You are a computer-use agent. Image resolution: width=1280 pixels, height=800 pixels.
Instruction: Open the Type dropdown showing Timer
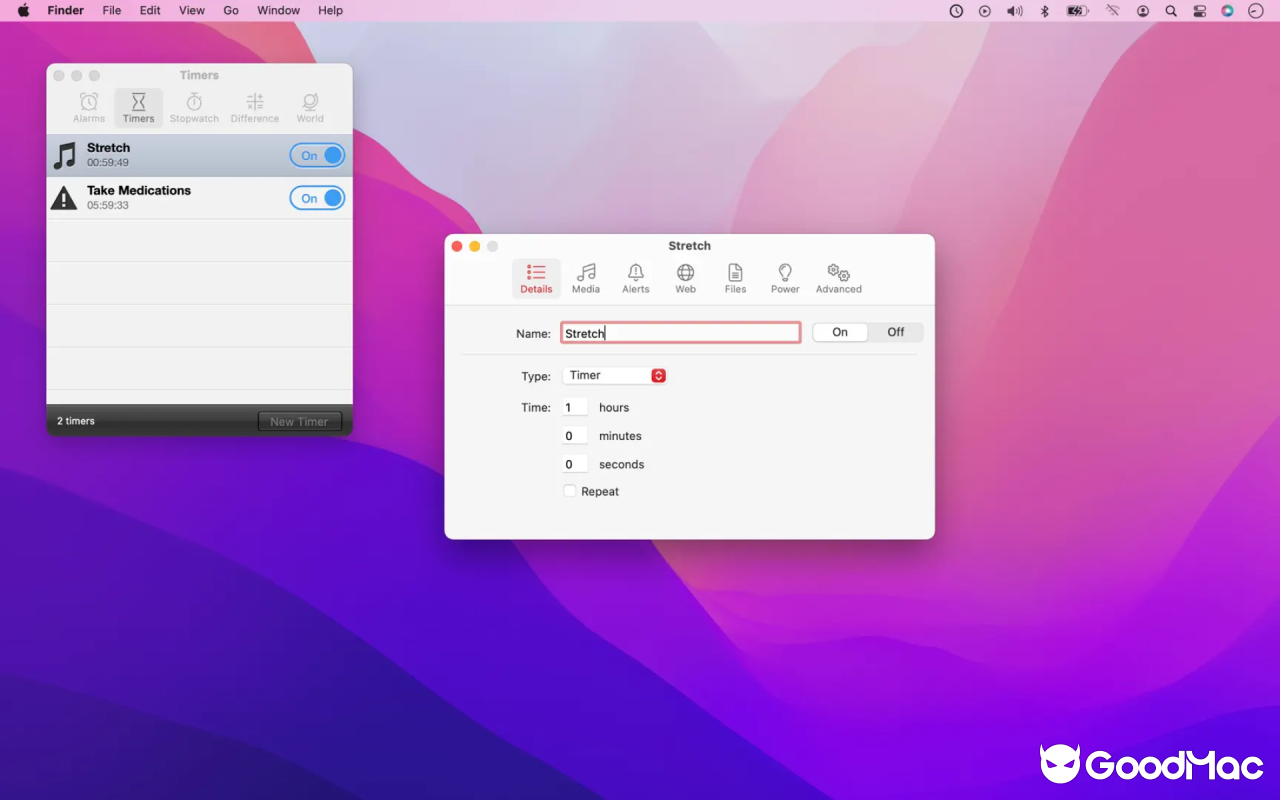click(613, 375)
